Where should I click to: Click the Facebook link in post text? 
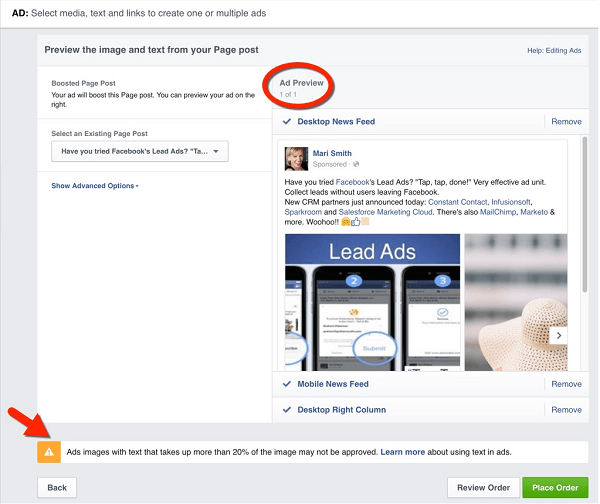(x=352, y=182)
